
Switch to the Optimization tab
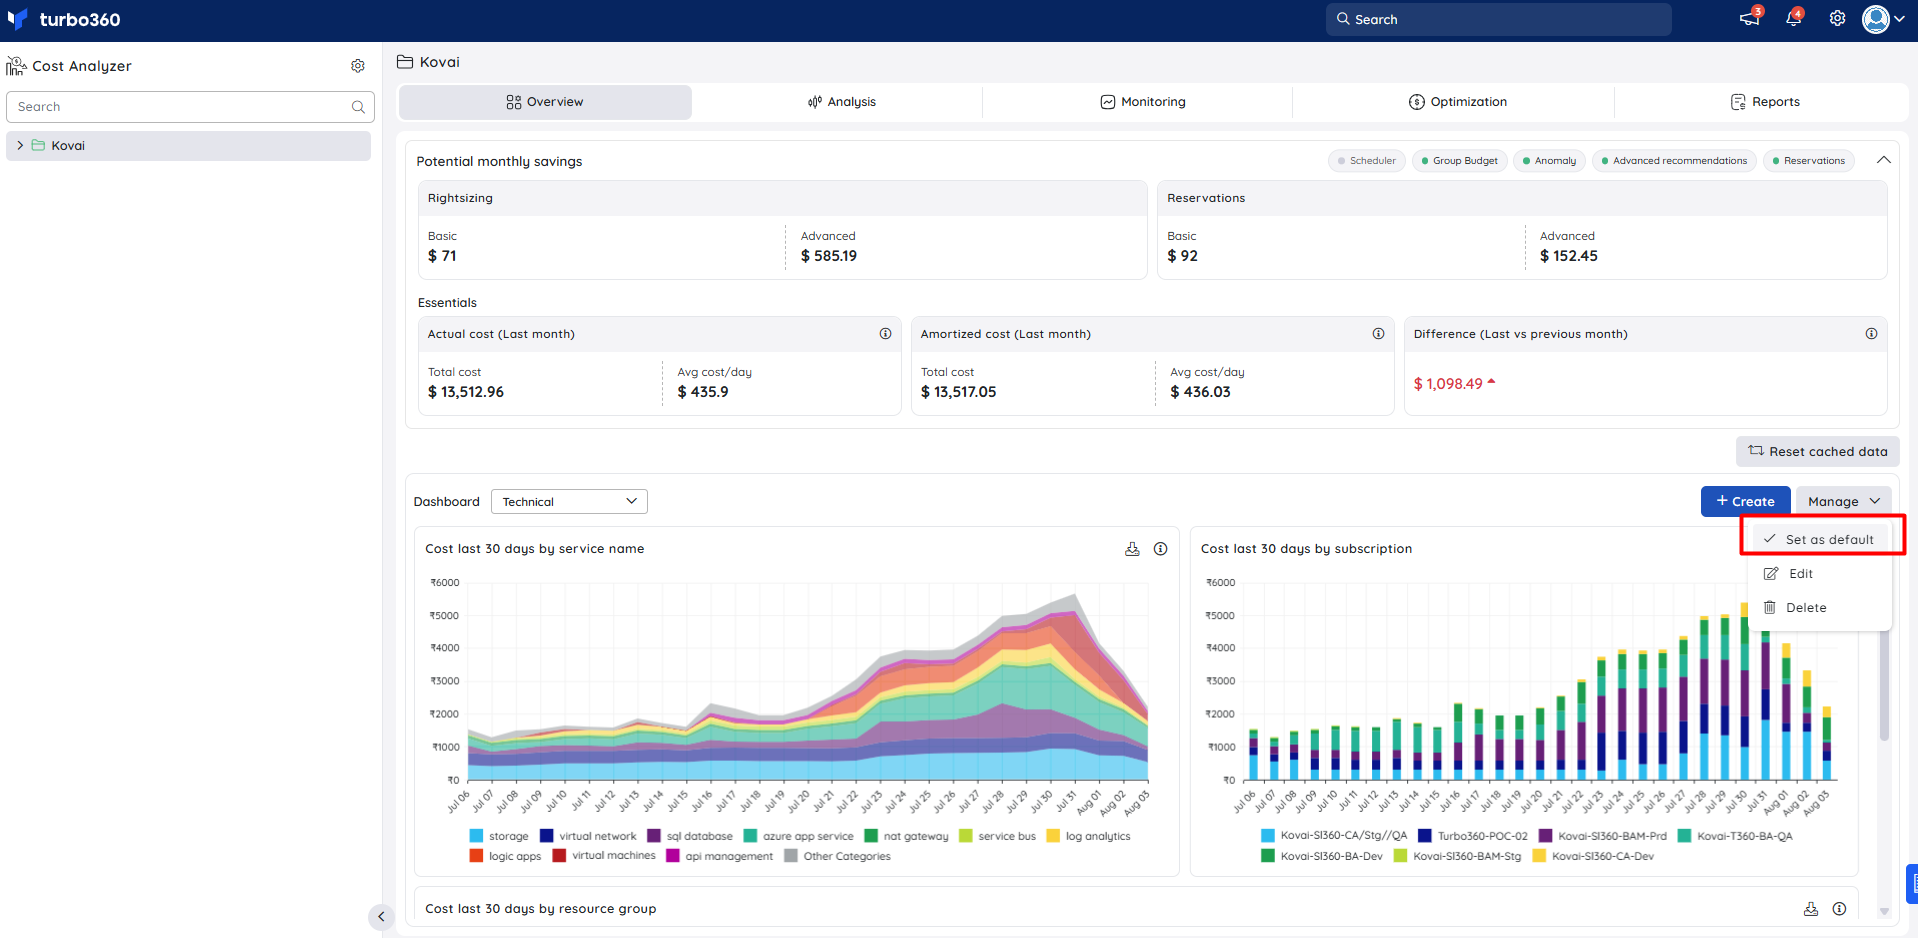click(x=1457, y=102)
